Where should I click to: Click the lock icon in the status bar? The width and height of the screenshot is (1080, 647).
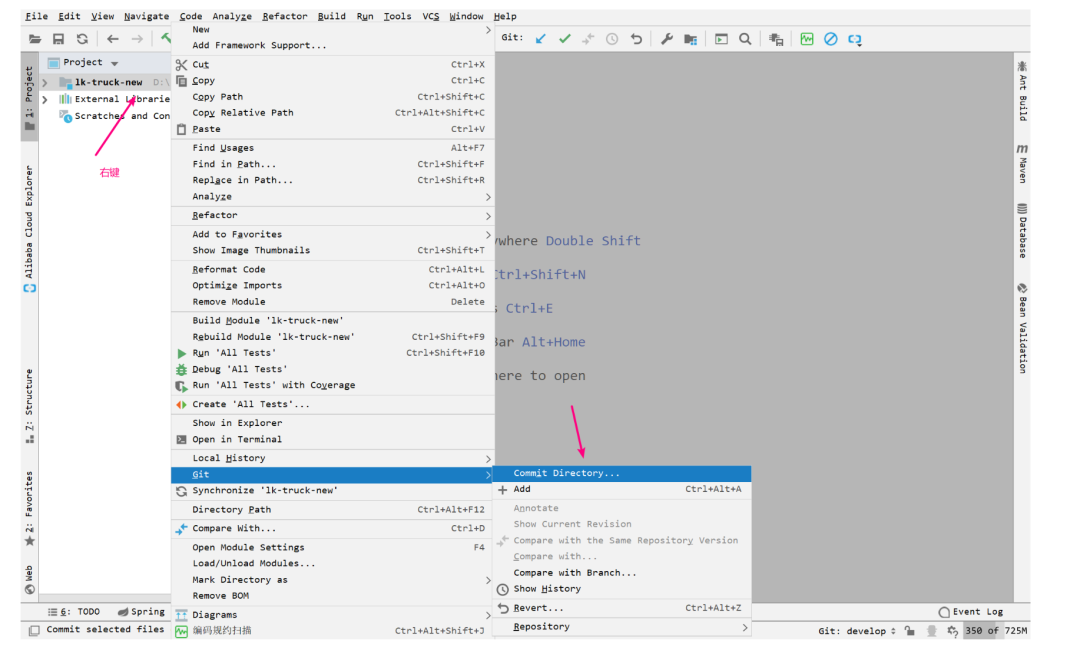[909, 630]
